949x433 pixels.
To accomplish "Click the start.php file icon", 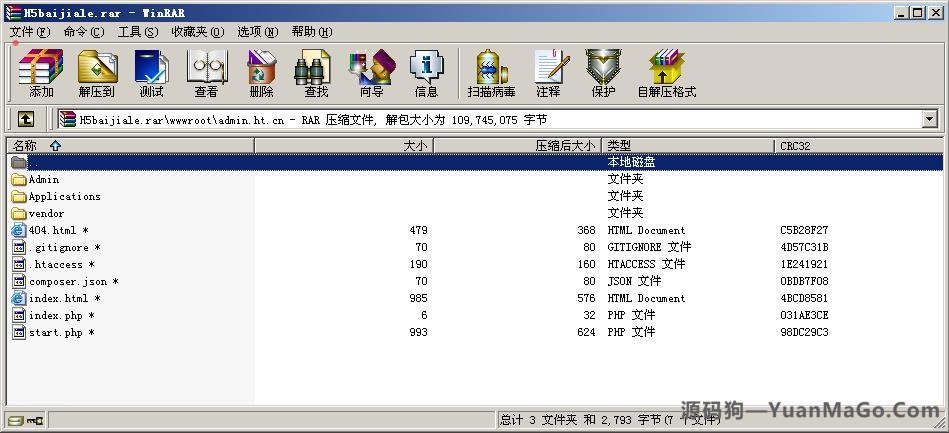I will tap(19, 332).
